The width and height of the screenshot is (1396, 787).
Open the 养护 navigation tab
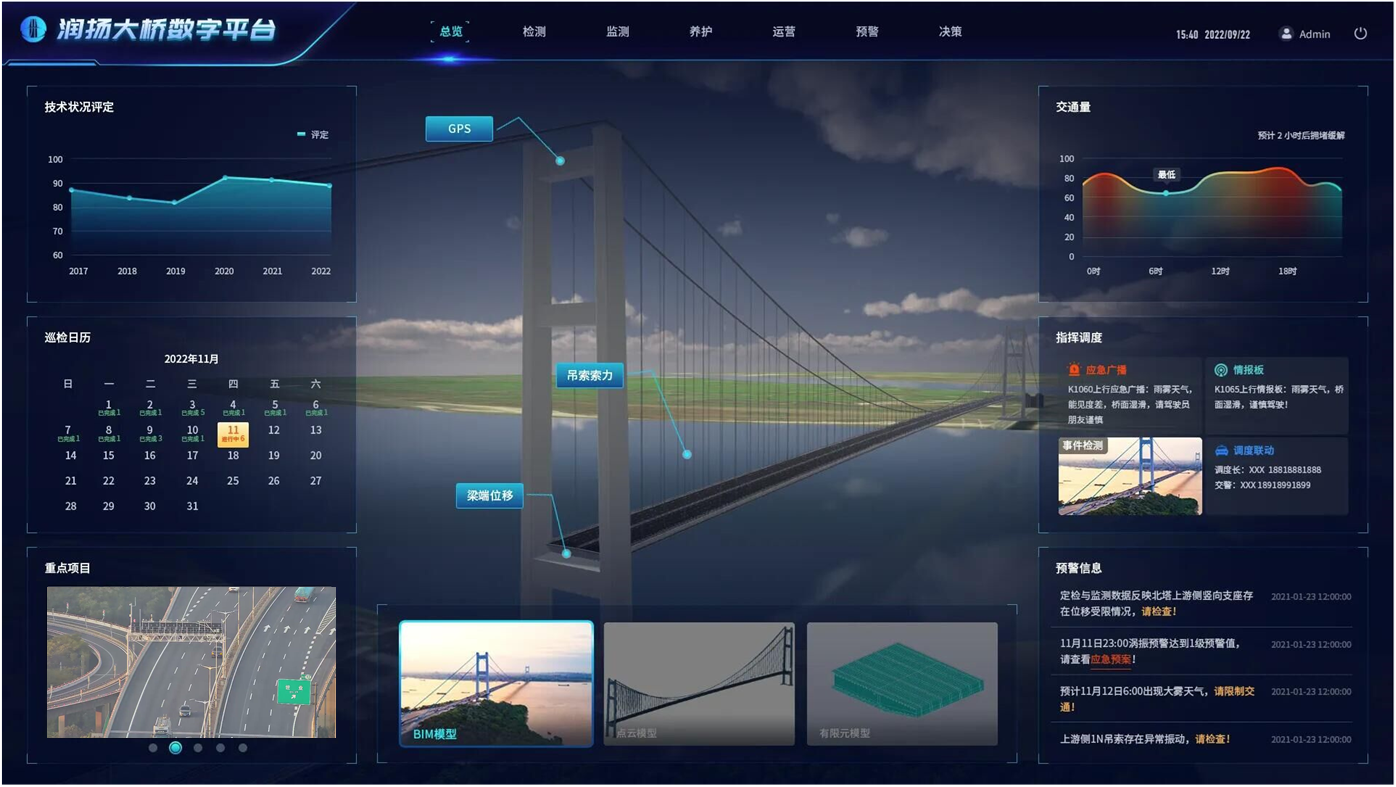point(700,32)
